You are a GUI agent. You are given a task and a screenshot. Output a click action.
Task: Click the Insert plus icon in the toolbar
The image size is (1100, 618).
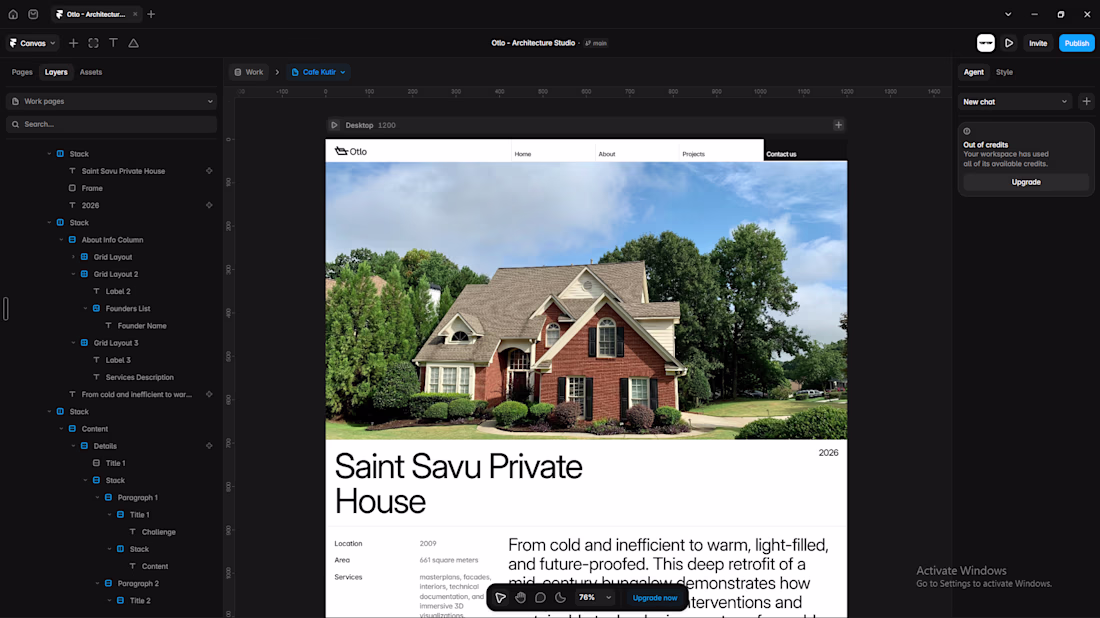click(73, 43)
